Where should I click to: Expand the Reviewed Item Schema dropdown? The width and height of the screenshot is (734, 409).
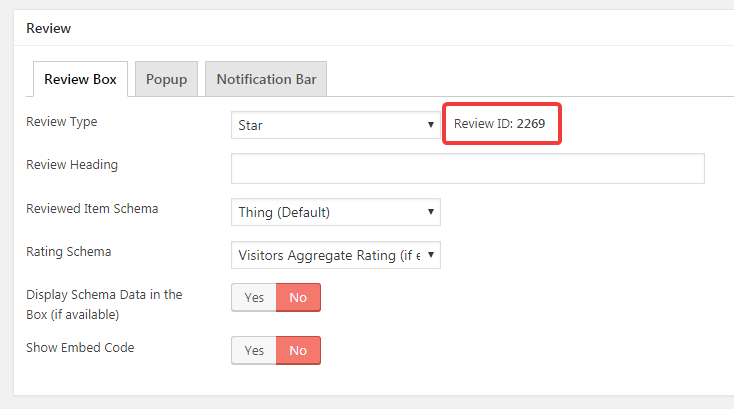(335, 212)
